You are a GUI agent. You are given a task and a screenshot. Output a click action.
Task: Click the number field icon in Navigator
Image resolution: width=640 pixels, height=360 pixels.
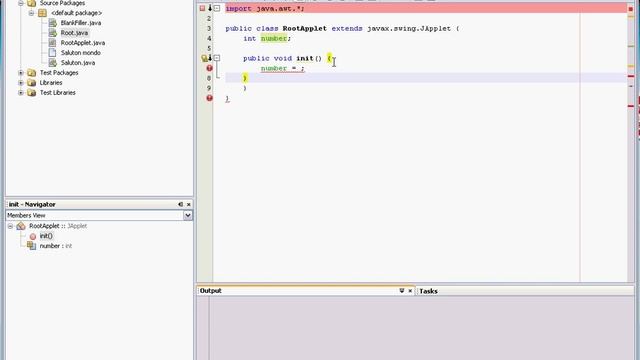coord(31,246)
